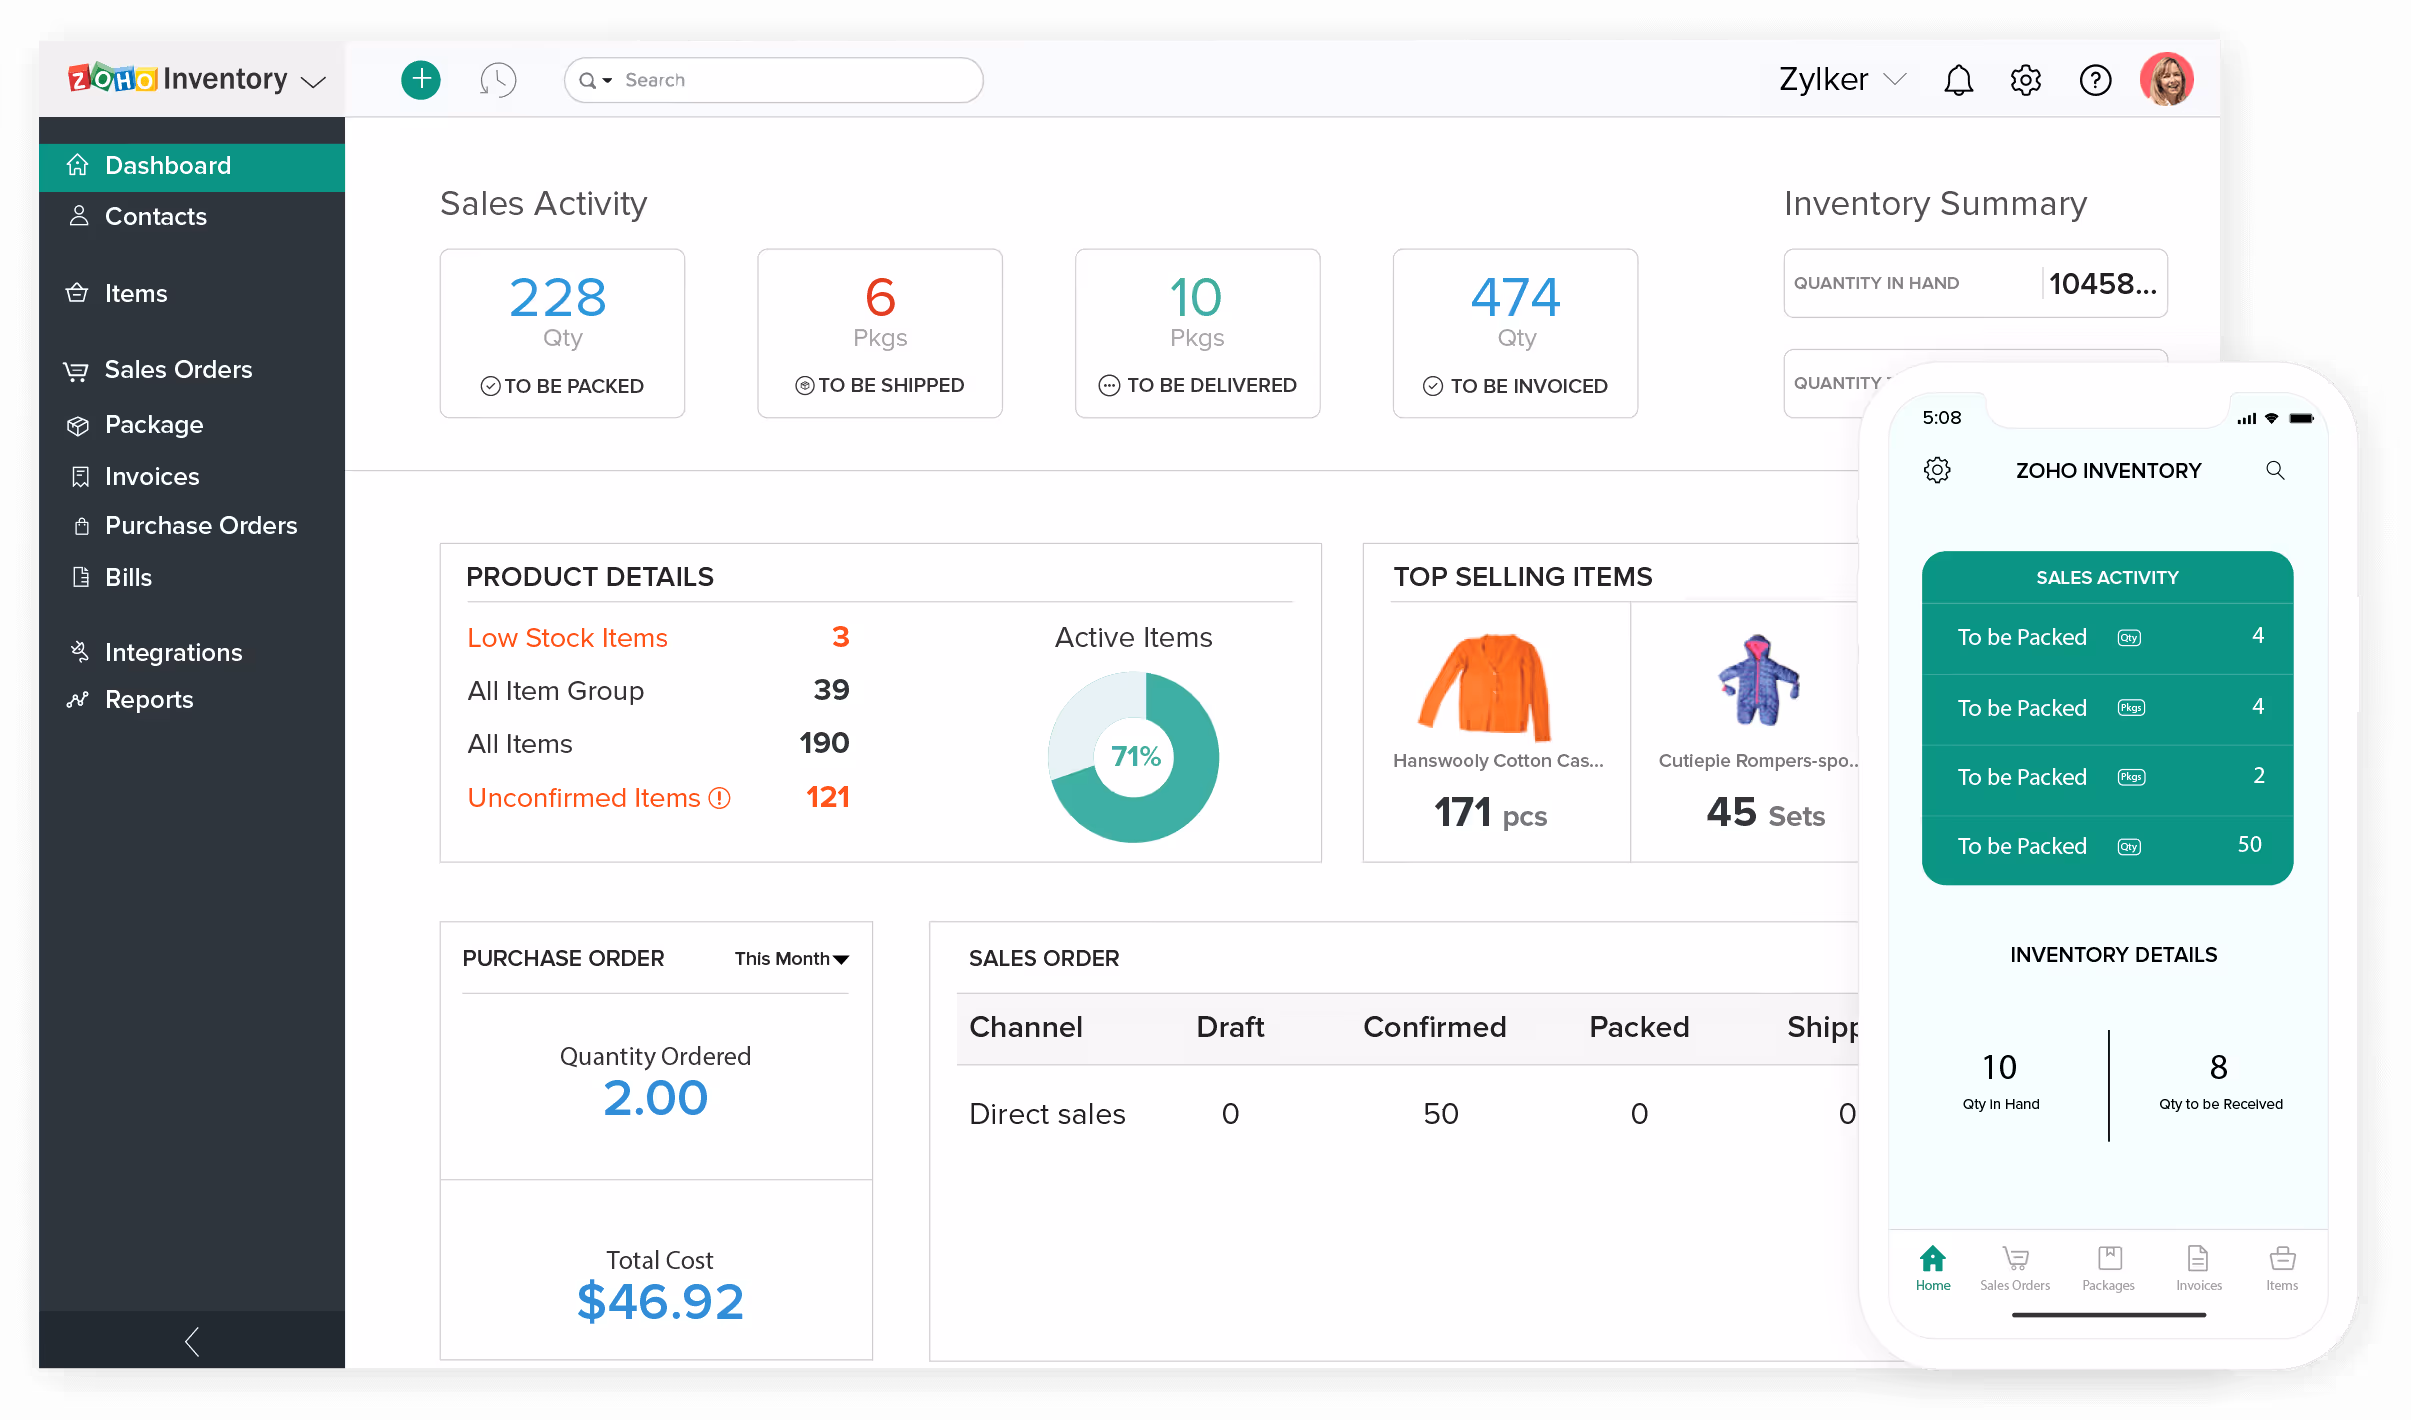Open the 228 Qty To Be Packed card
Screen dimensions: 2411x1420
pos(562,333)
